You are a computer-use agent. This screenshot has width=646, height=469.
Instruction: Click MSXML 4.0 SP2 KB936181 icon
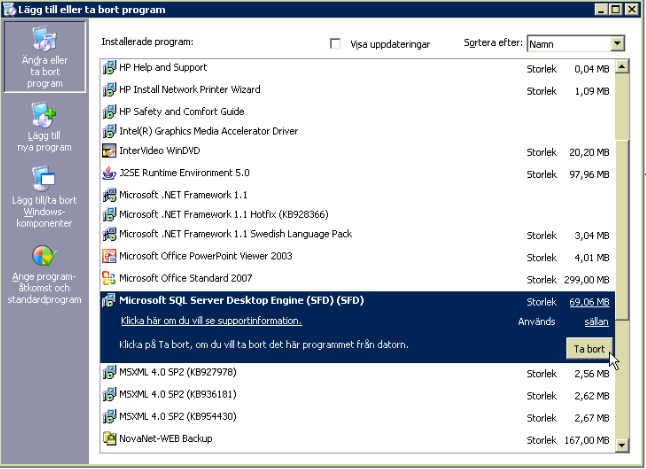[x=109, y=394]
